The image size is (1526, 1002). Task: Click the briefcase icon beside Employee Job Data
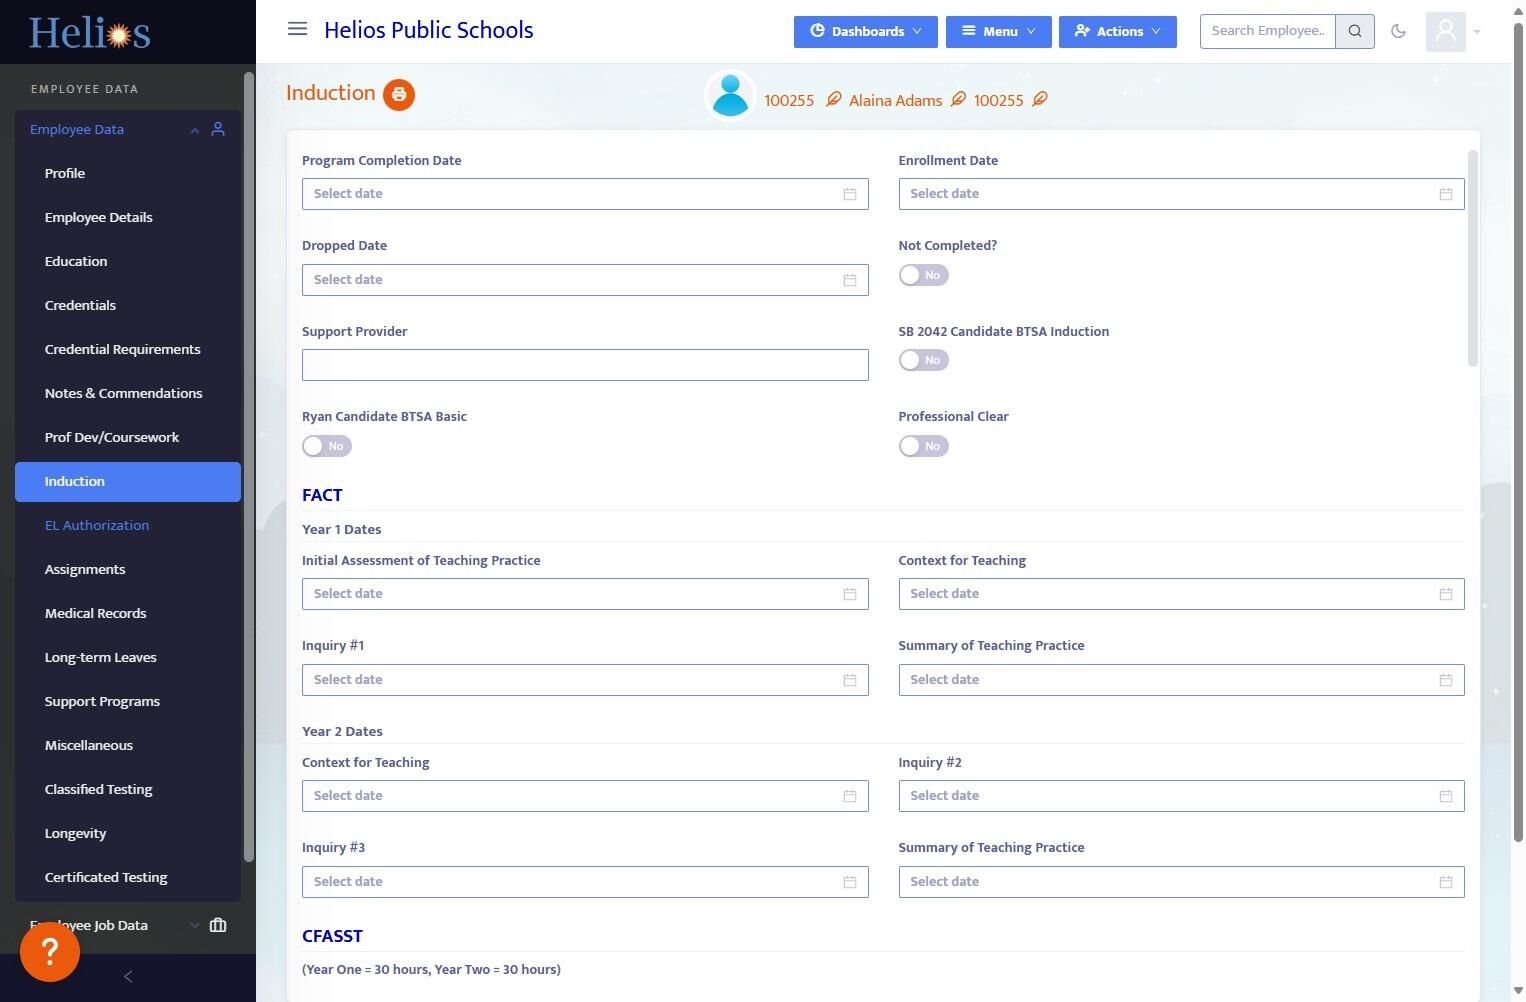[x=218, y=925]
